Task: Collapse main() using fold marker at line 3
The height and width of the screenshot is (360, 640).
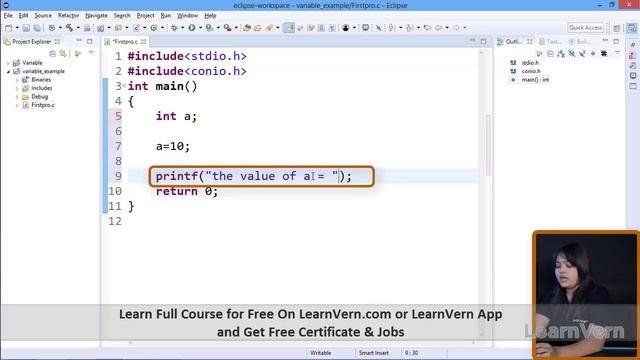Action: pos(124,85)
